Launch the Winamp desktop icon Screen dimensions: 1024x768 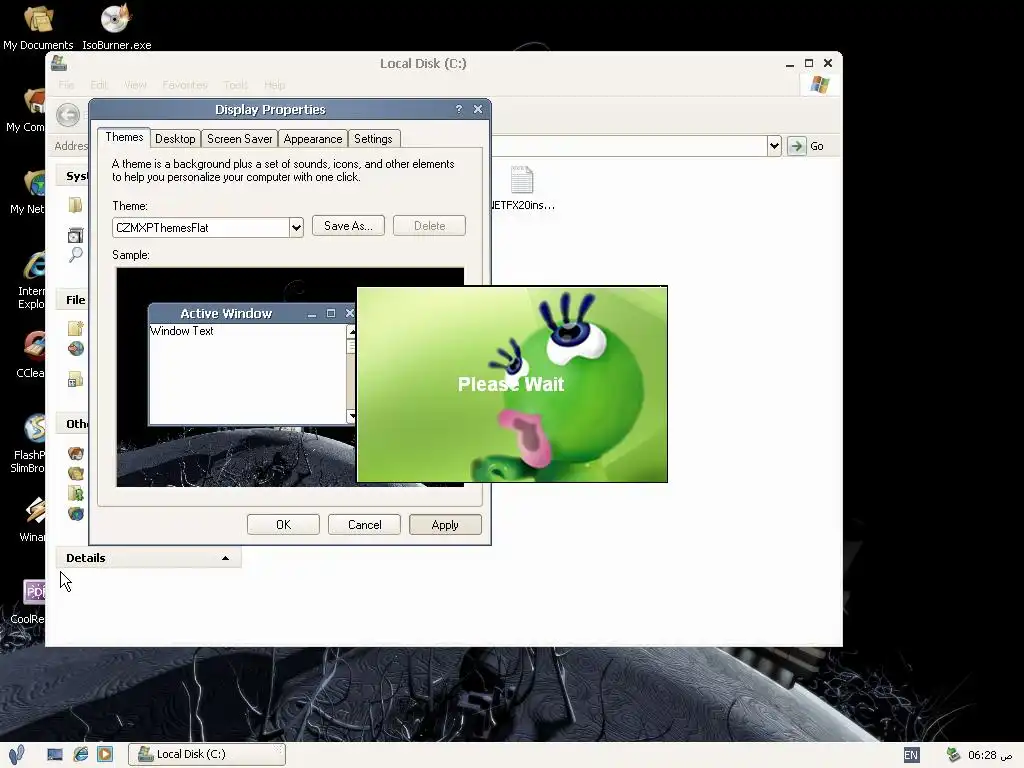31,520
